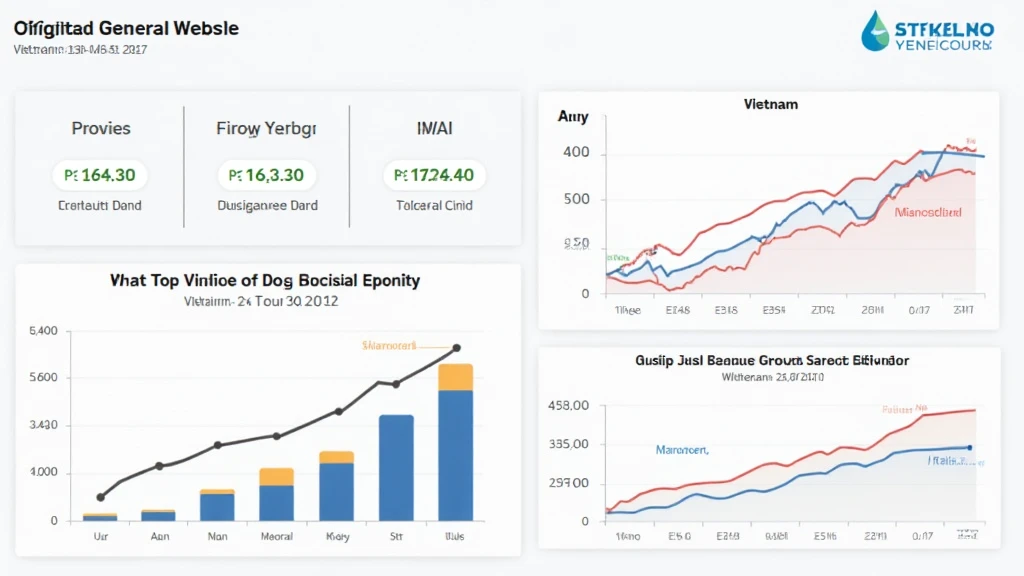Select the Firow Yerbgr card heading
The height and width of the screenshot is (576, 1024).
(x=266, y=128)
